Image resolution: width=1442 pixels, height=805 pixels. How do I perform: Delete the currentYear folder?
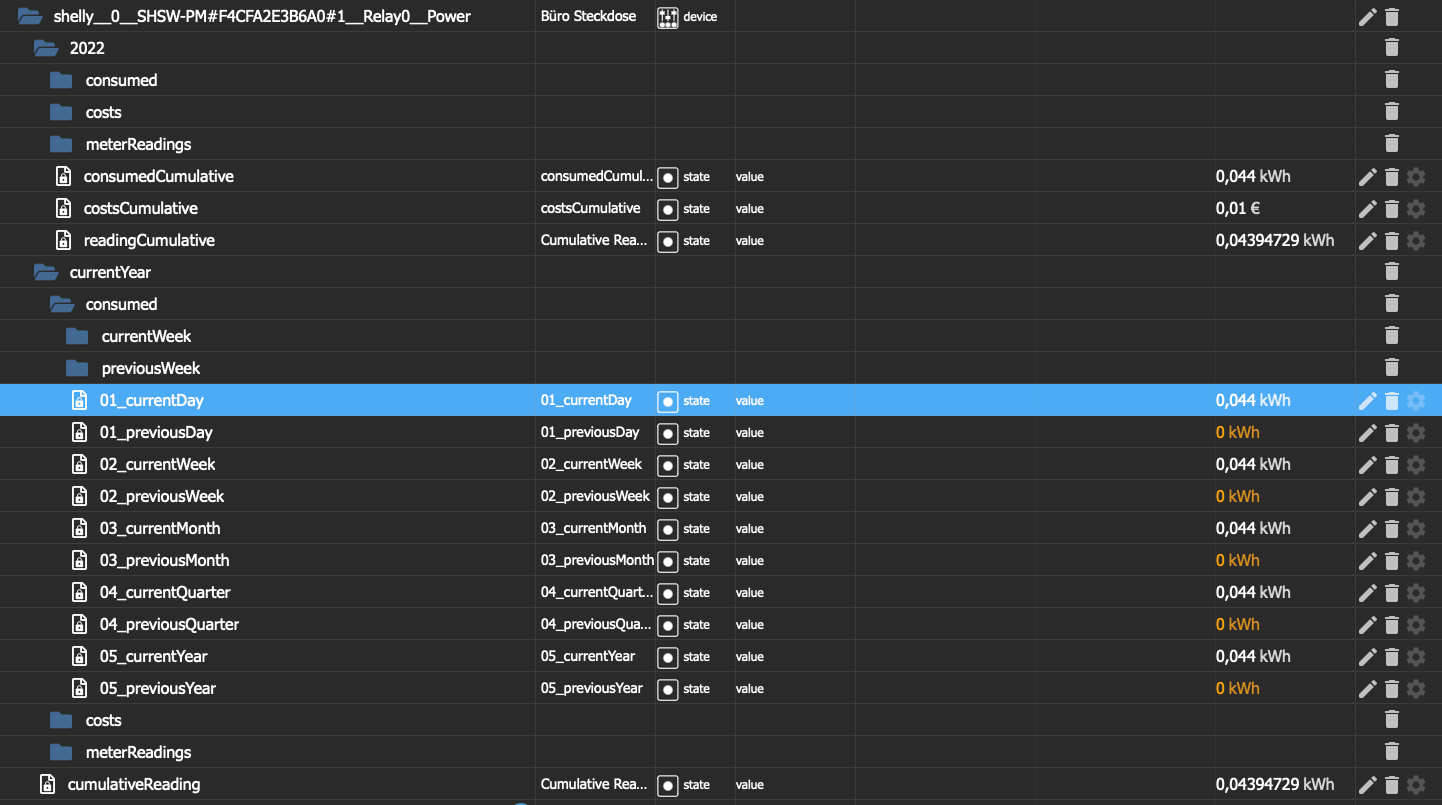(1391, 271)
